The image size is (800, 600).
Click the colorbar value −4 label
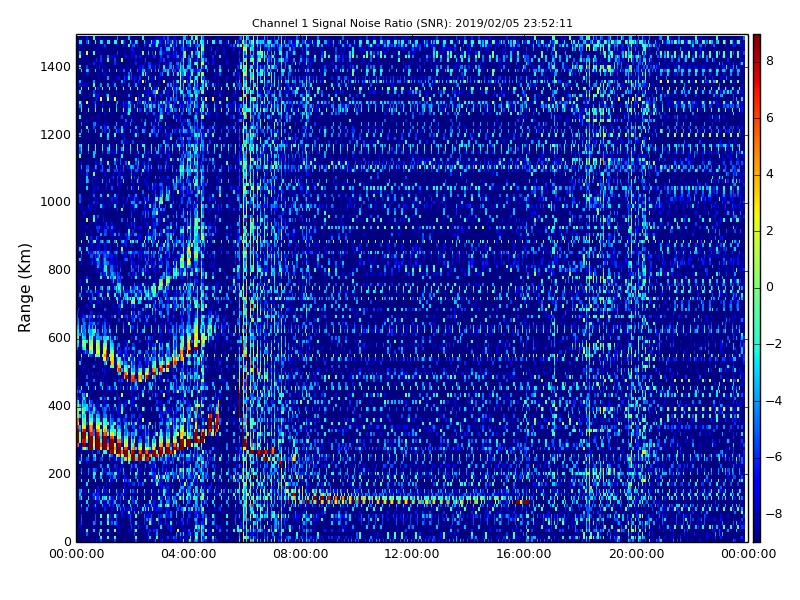click(774, 401)
